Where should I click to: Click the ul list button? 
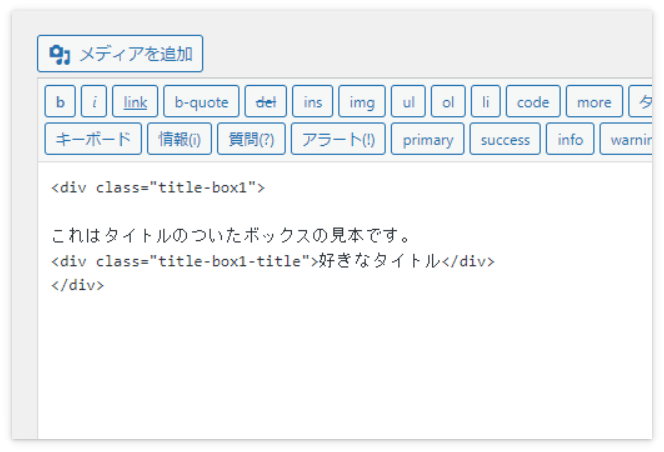click(x=408, y=102)
